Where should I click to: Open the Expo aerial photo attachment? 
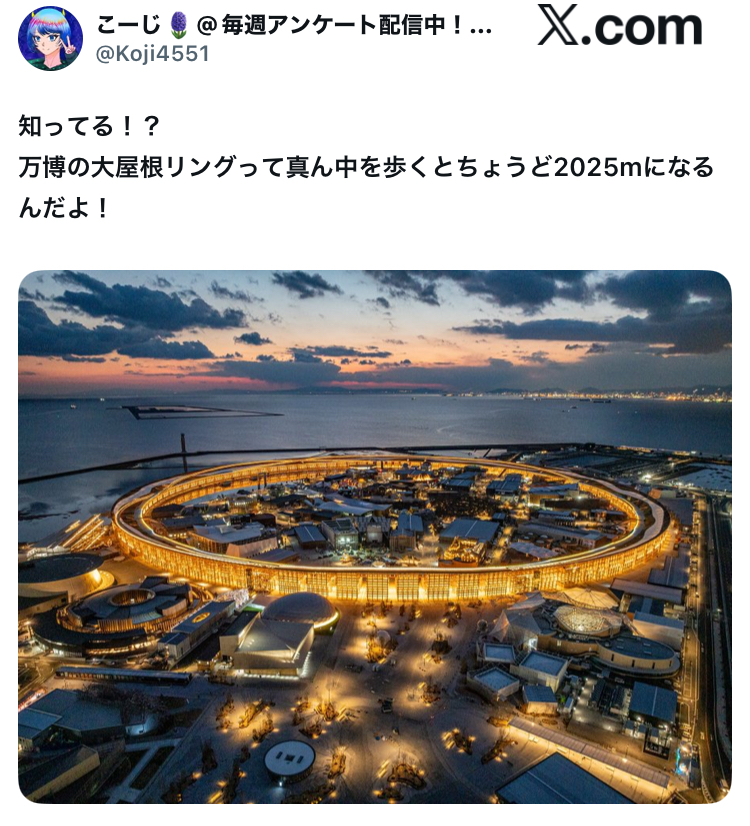click(x=374, y=536)
